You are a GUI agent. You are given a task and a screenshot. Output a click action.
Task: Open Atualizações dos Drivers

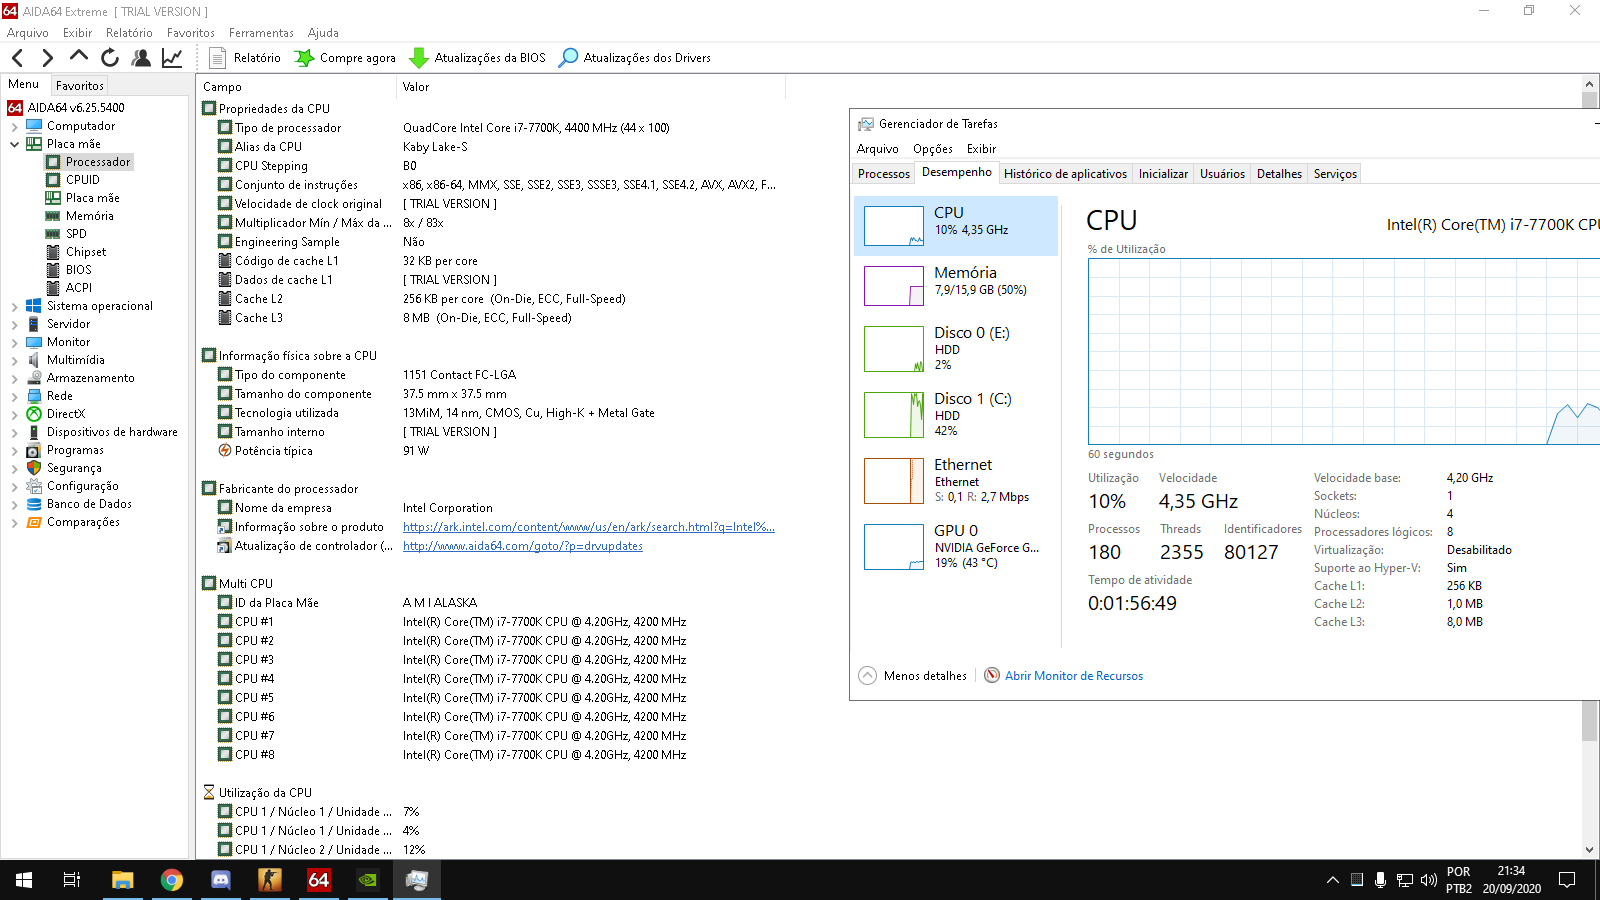pyautogui.click(x=635, y=58)
